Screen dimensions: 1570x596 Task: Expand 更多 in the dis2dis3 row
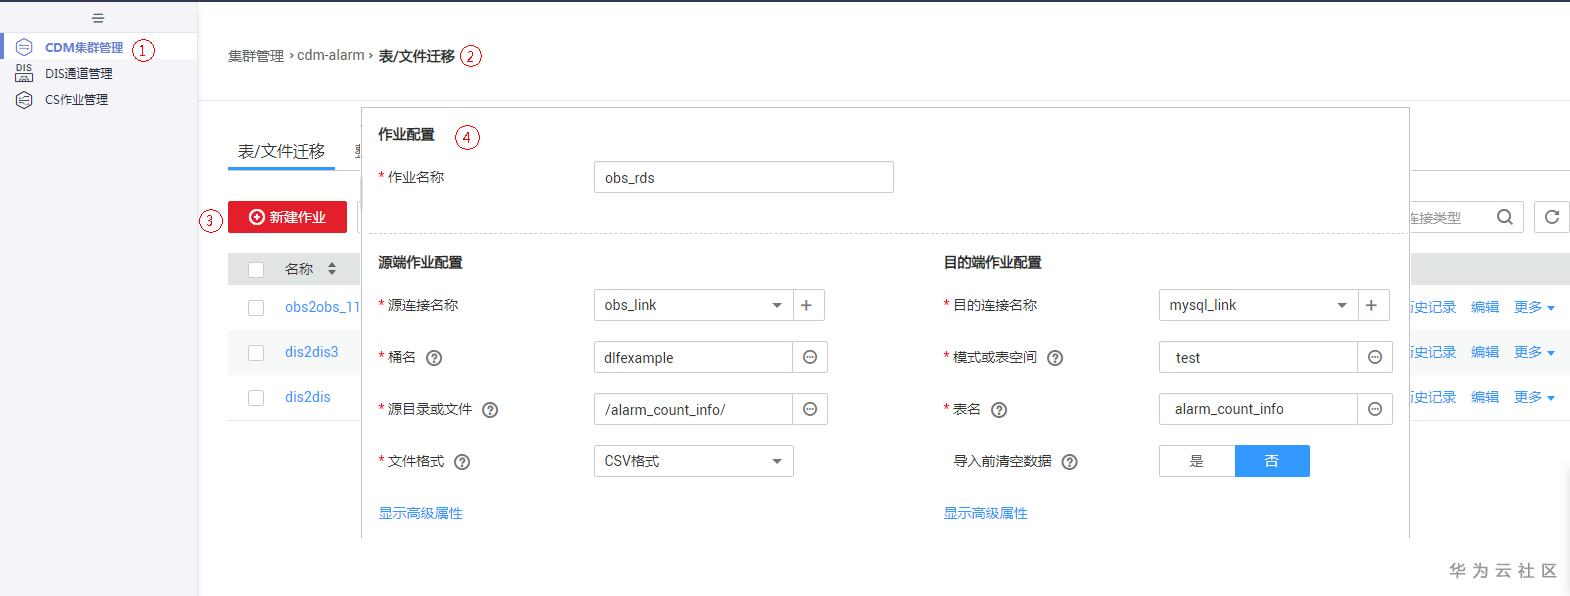tap(1534, 352)
